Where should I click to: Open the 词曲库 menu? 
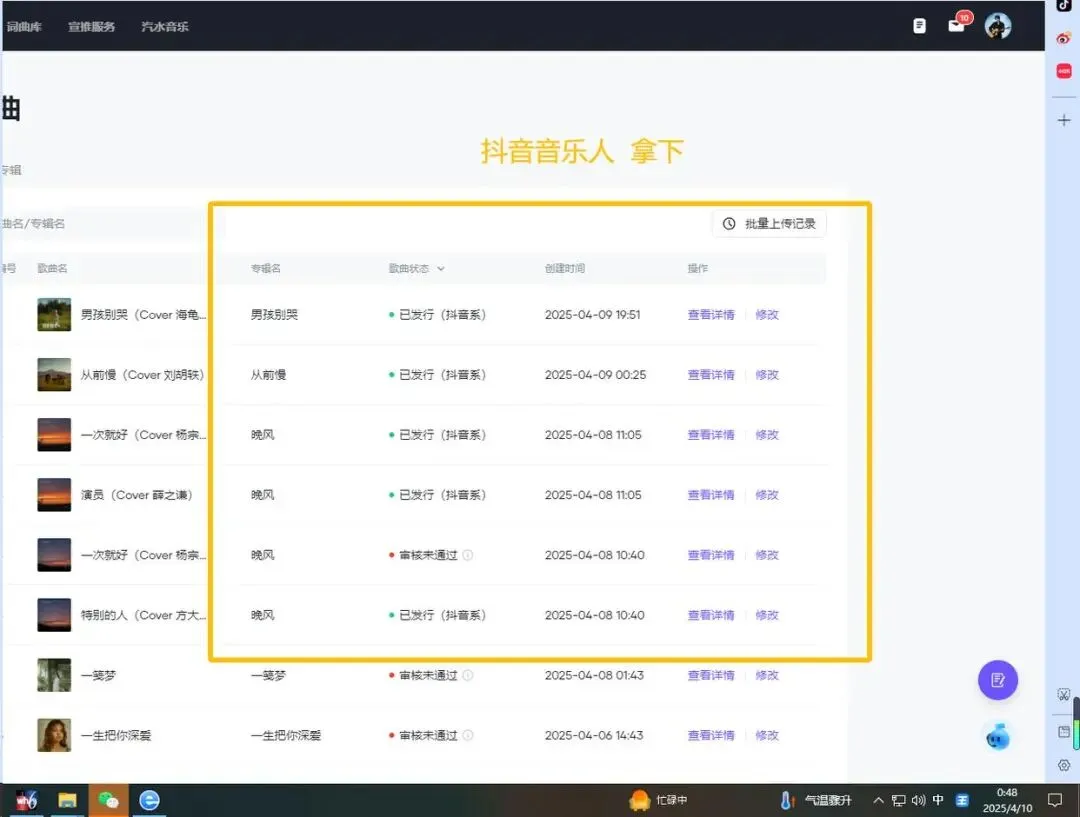coord(24,27)
